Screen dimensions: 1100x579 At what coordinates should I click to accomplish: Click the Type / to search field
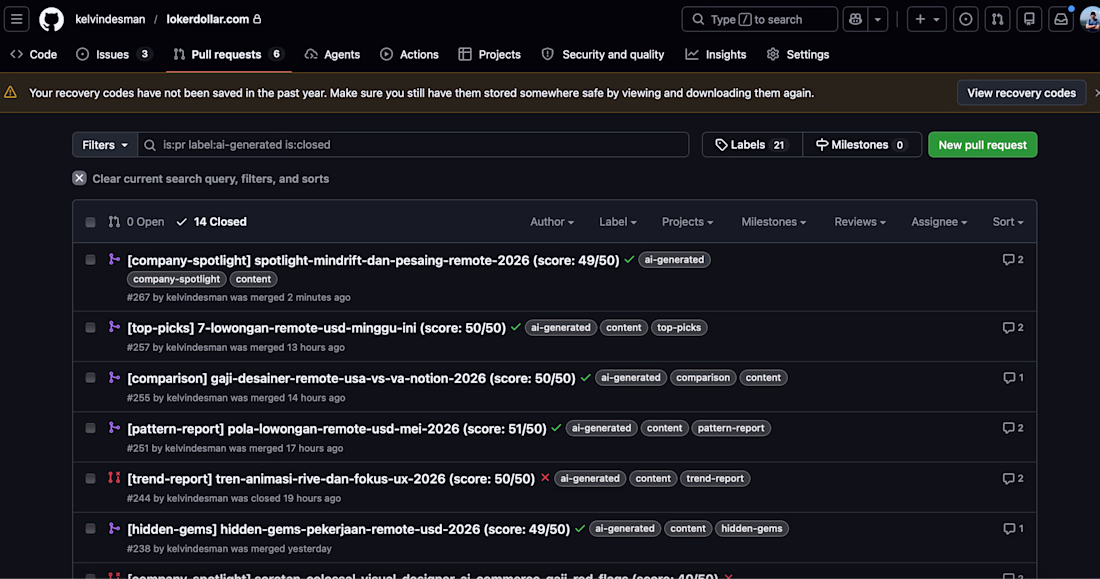[760, 20]
